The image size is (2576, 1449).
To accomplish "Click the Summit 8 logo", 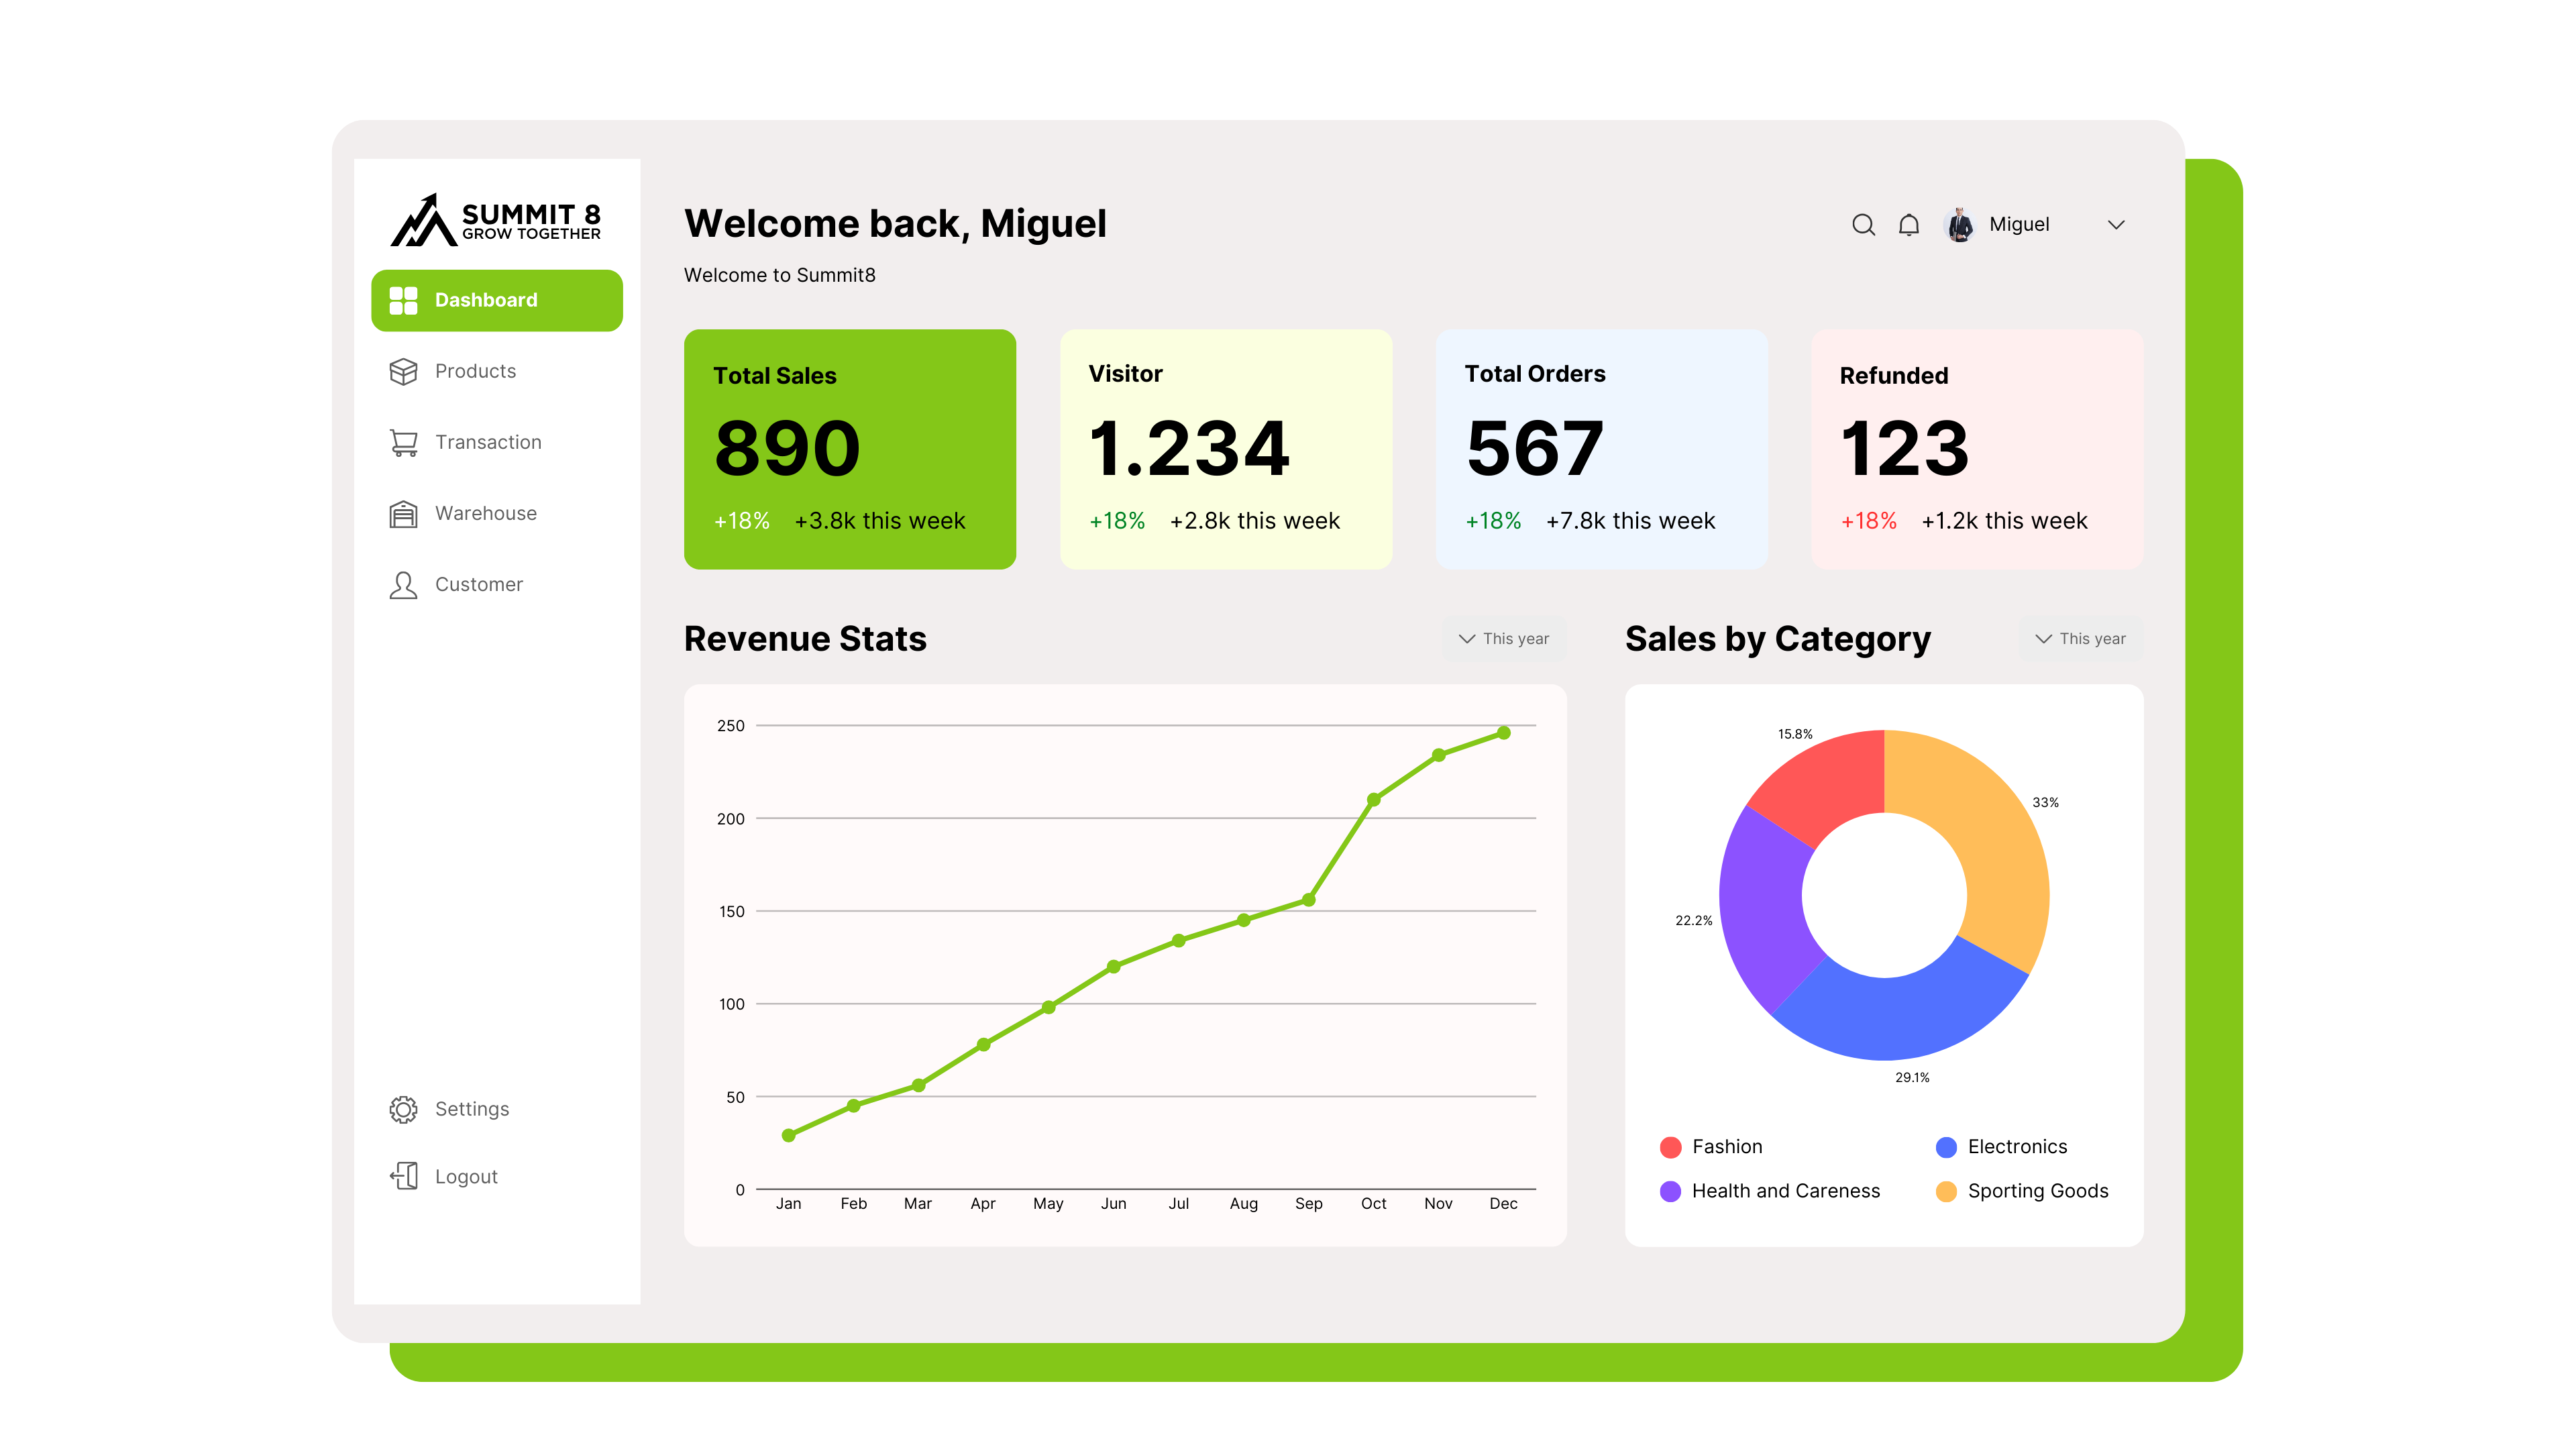I will point(496,220).
